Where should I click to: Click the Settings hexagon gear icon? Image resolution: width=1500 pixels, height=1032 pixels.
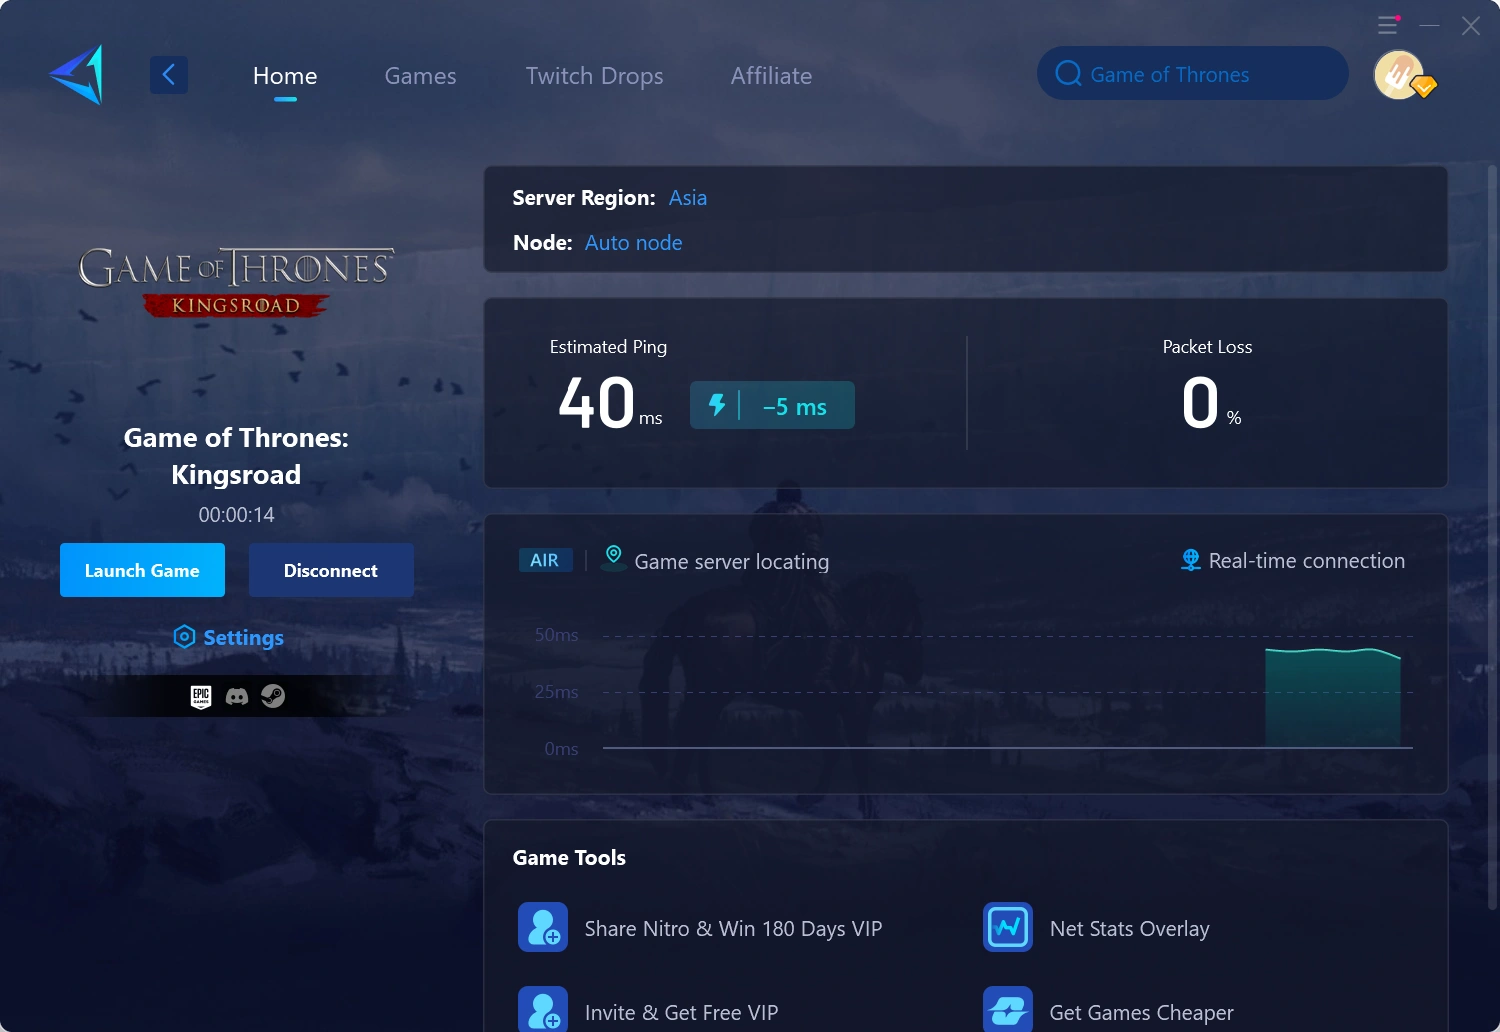(x=184, y=637)
